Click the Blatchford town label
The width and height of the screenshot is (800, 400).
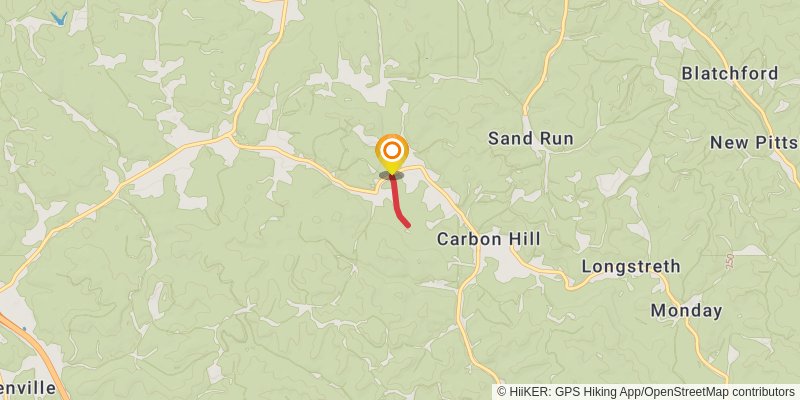pyautogui.click(x=730, y=73)
